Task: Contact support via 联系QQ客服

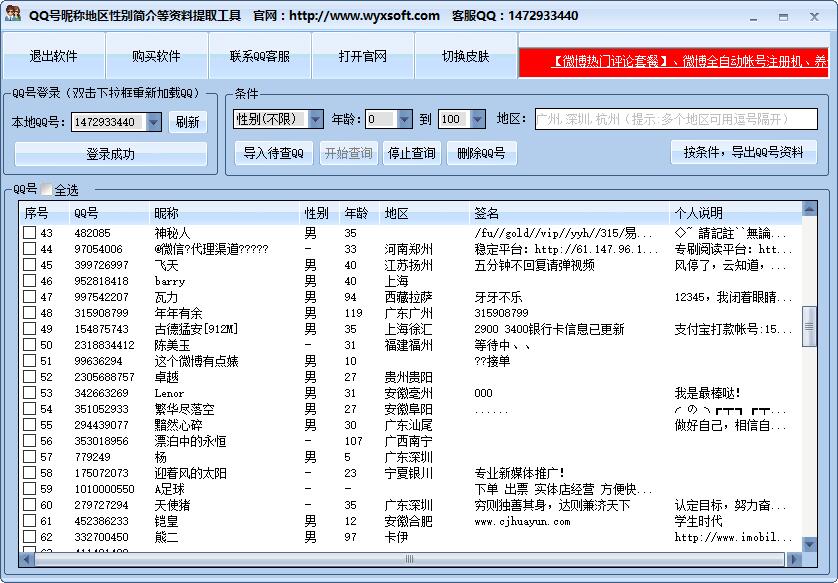Action: (x=260, y=56)
